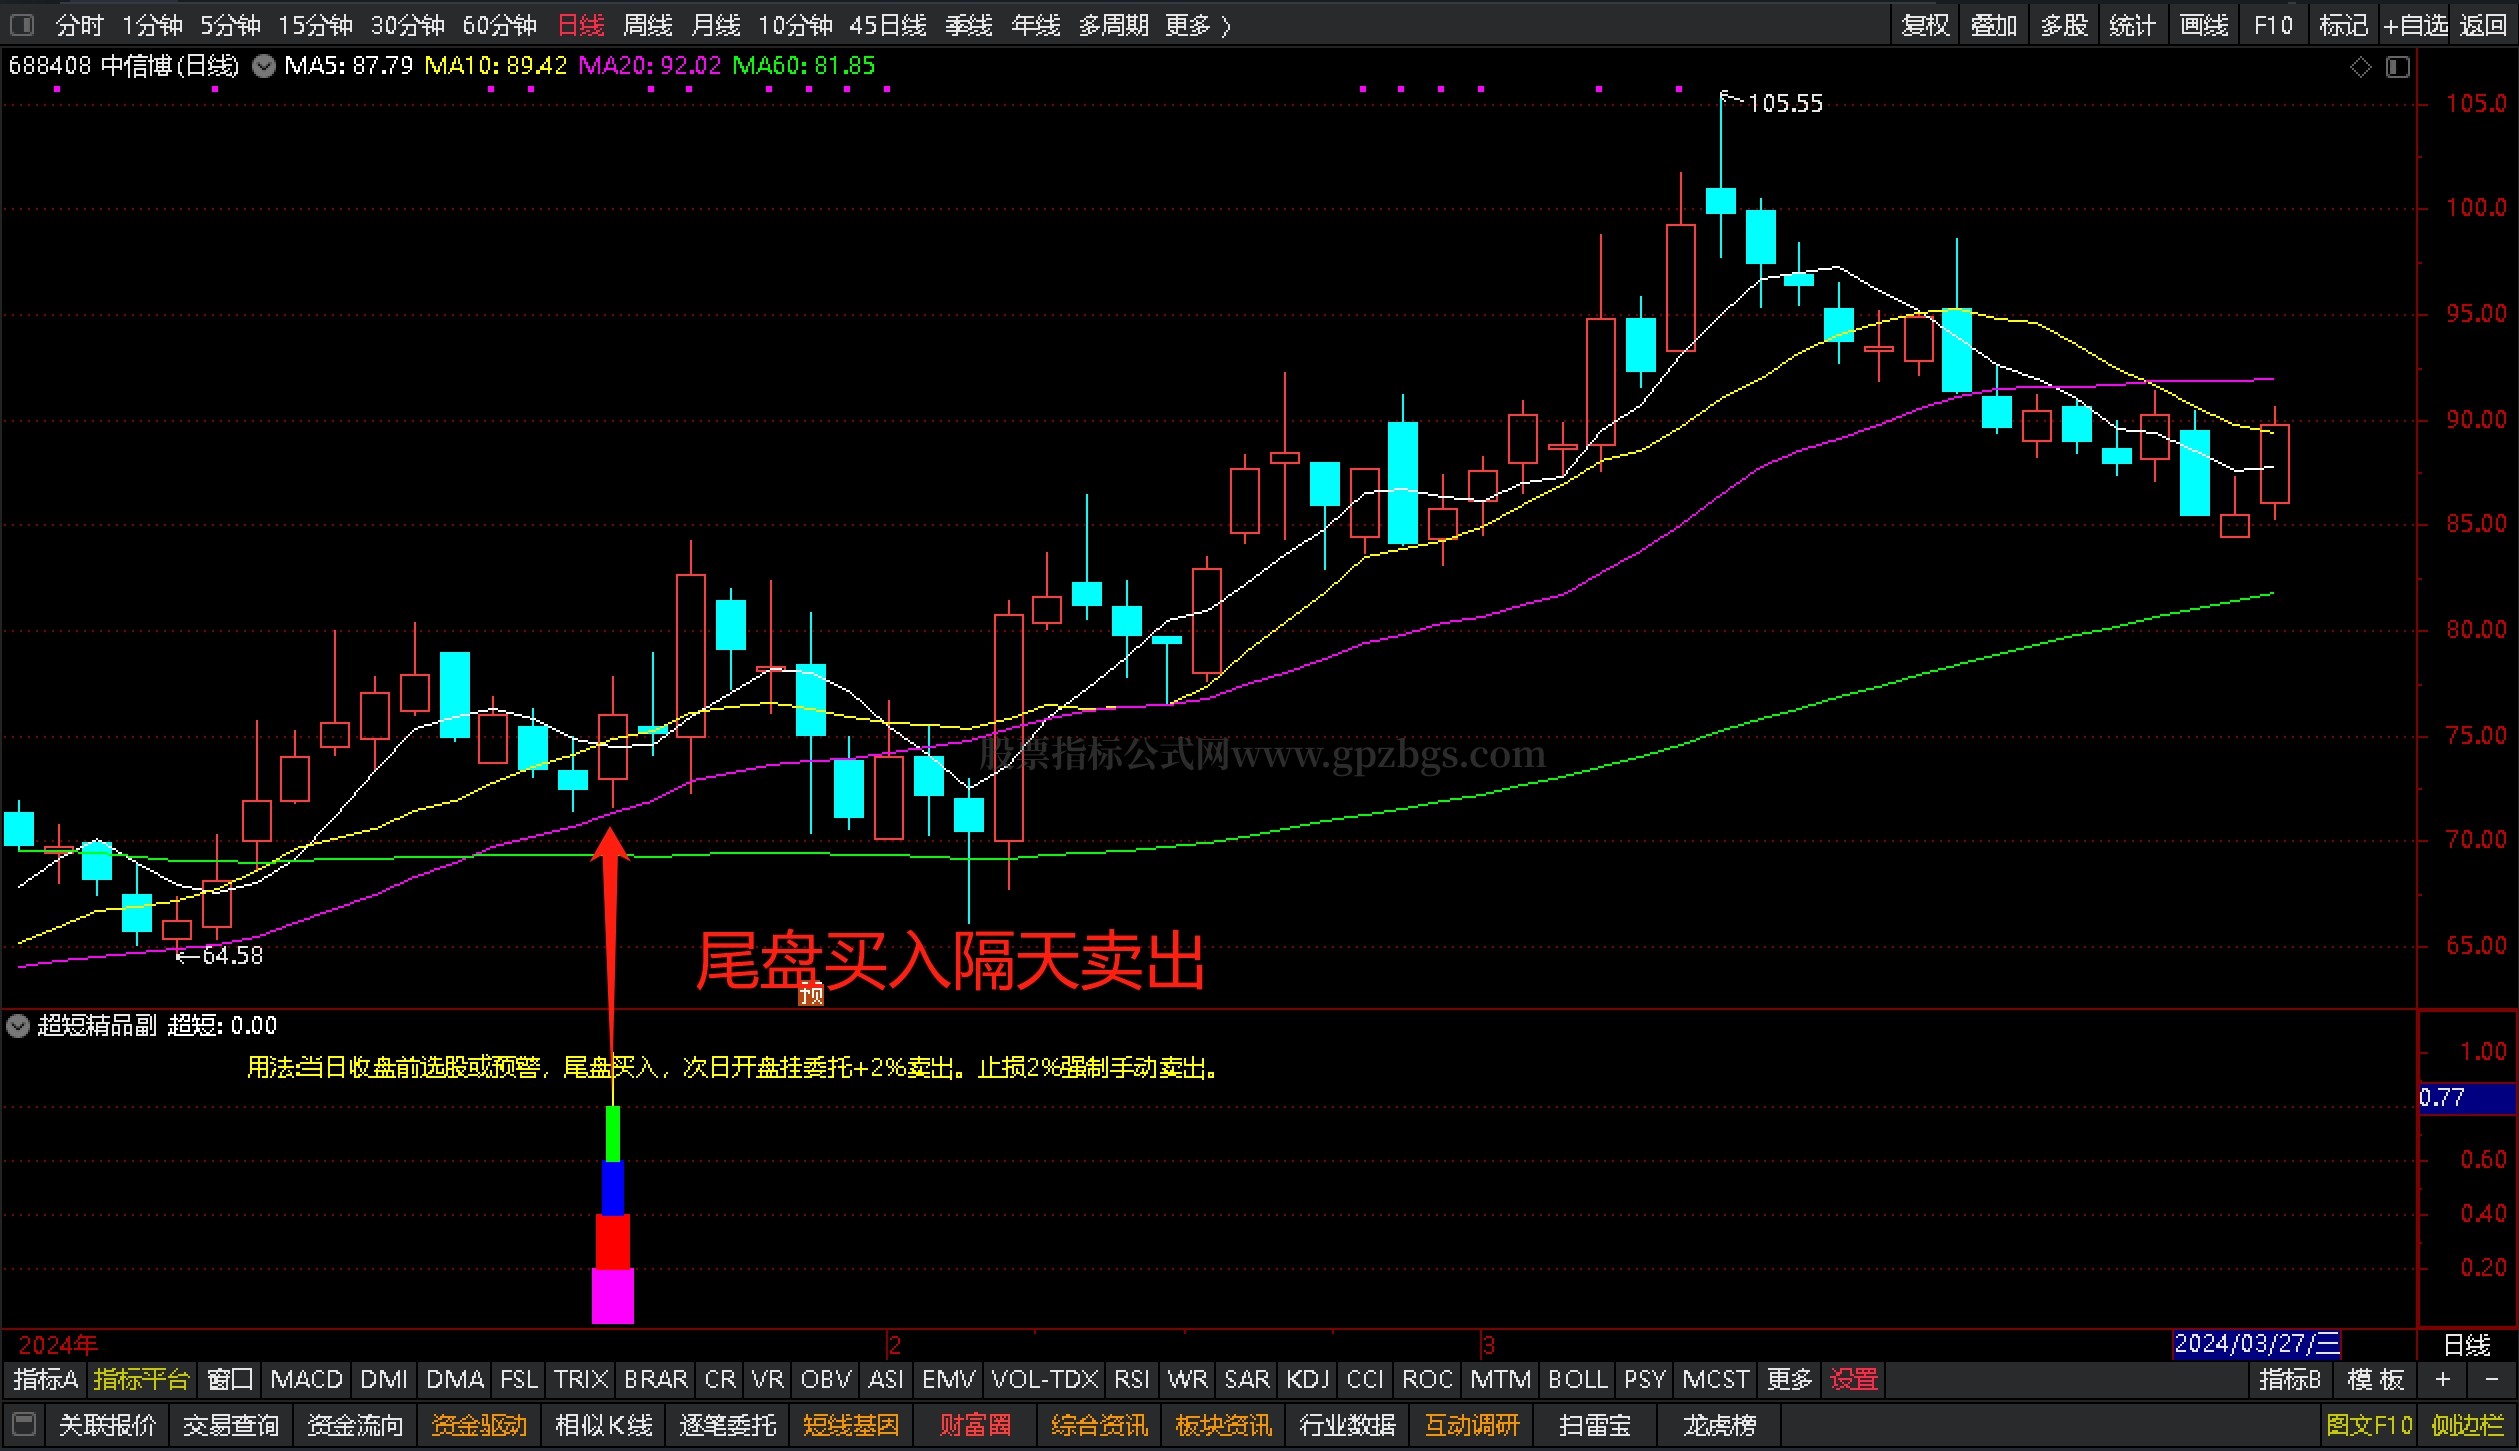Click the minus button at bottom right
The image size is (2519, 1451).
pos(2491,1380)
